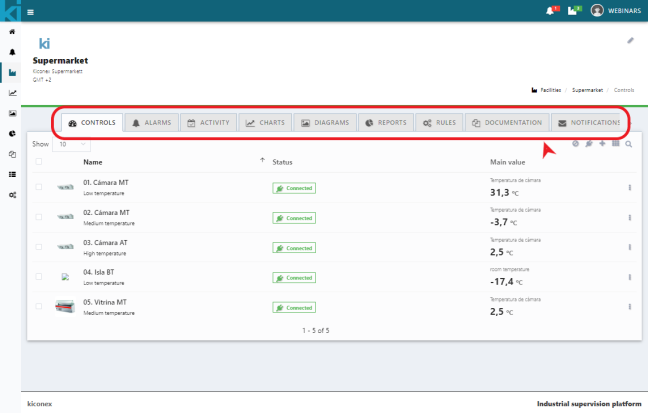This screenshot has width=648, height=413.
Task: Open the options menu for 04. Isla BT row
Action: coord(630,277)
